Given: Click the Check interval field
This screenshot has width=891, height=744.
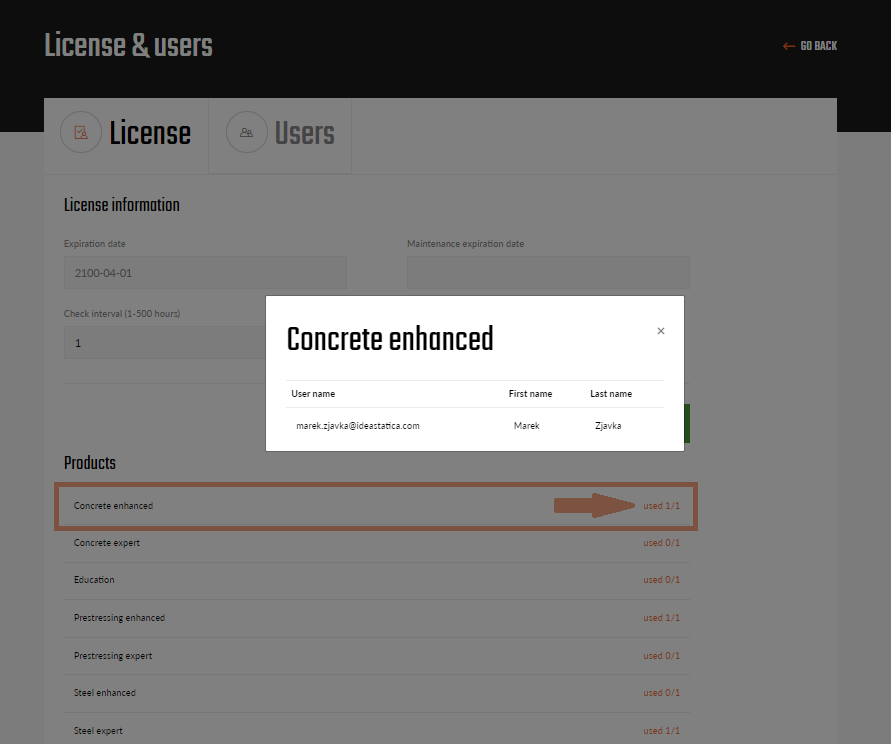Looking at the screenshot, I should click(x=160, y=342).
